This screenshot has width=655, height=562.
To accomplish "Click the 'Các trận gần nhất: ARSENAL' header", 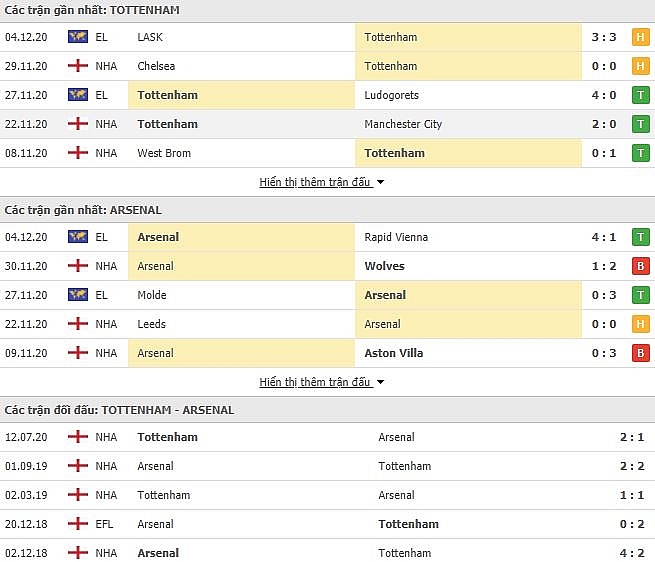I will pyautogui.click(x=83, y=210).
